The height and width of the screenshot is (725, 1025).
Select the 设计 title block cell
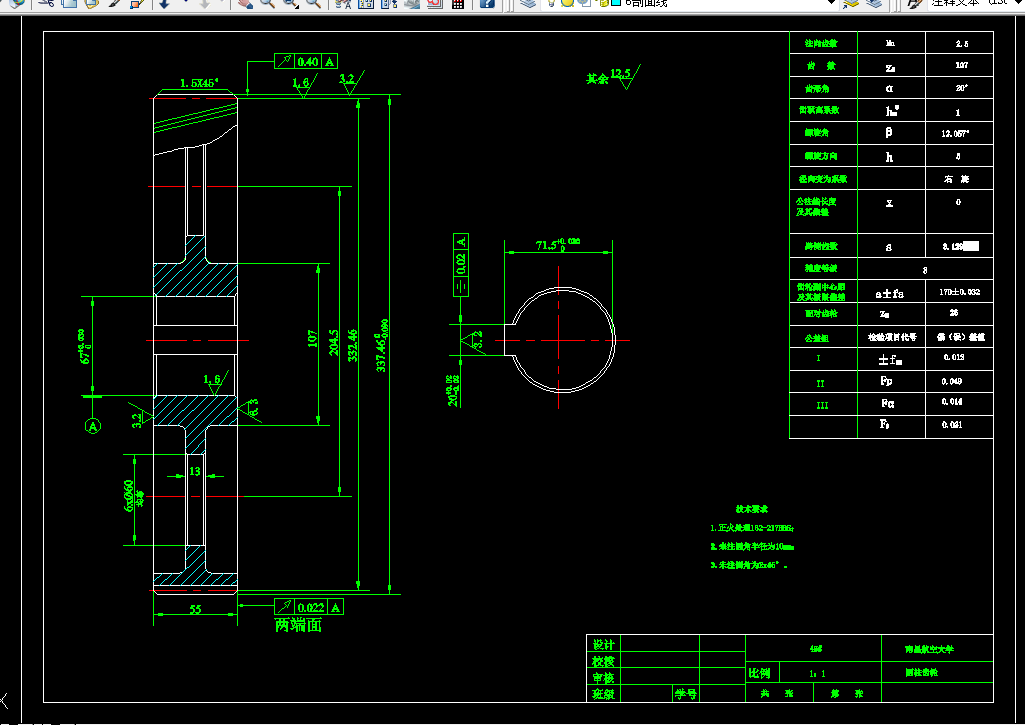pyautogui.click(x=603, y=644)
